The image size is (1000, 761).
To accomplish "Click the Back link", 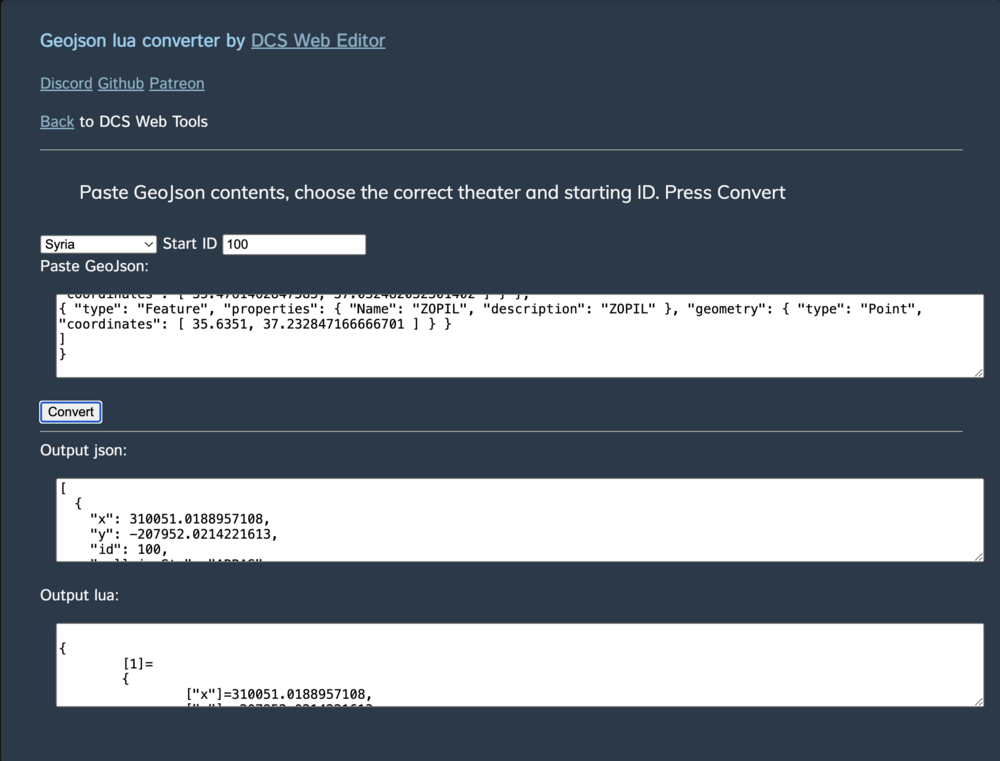I will click(x=57, y=122).
